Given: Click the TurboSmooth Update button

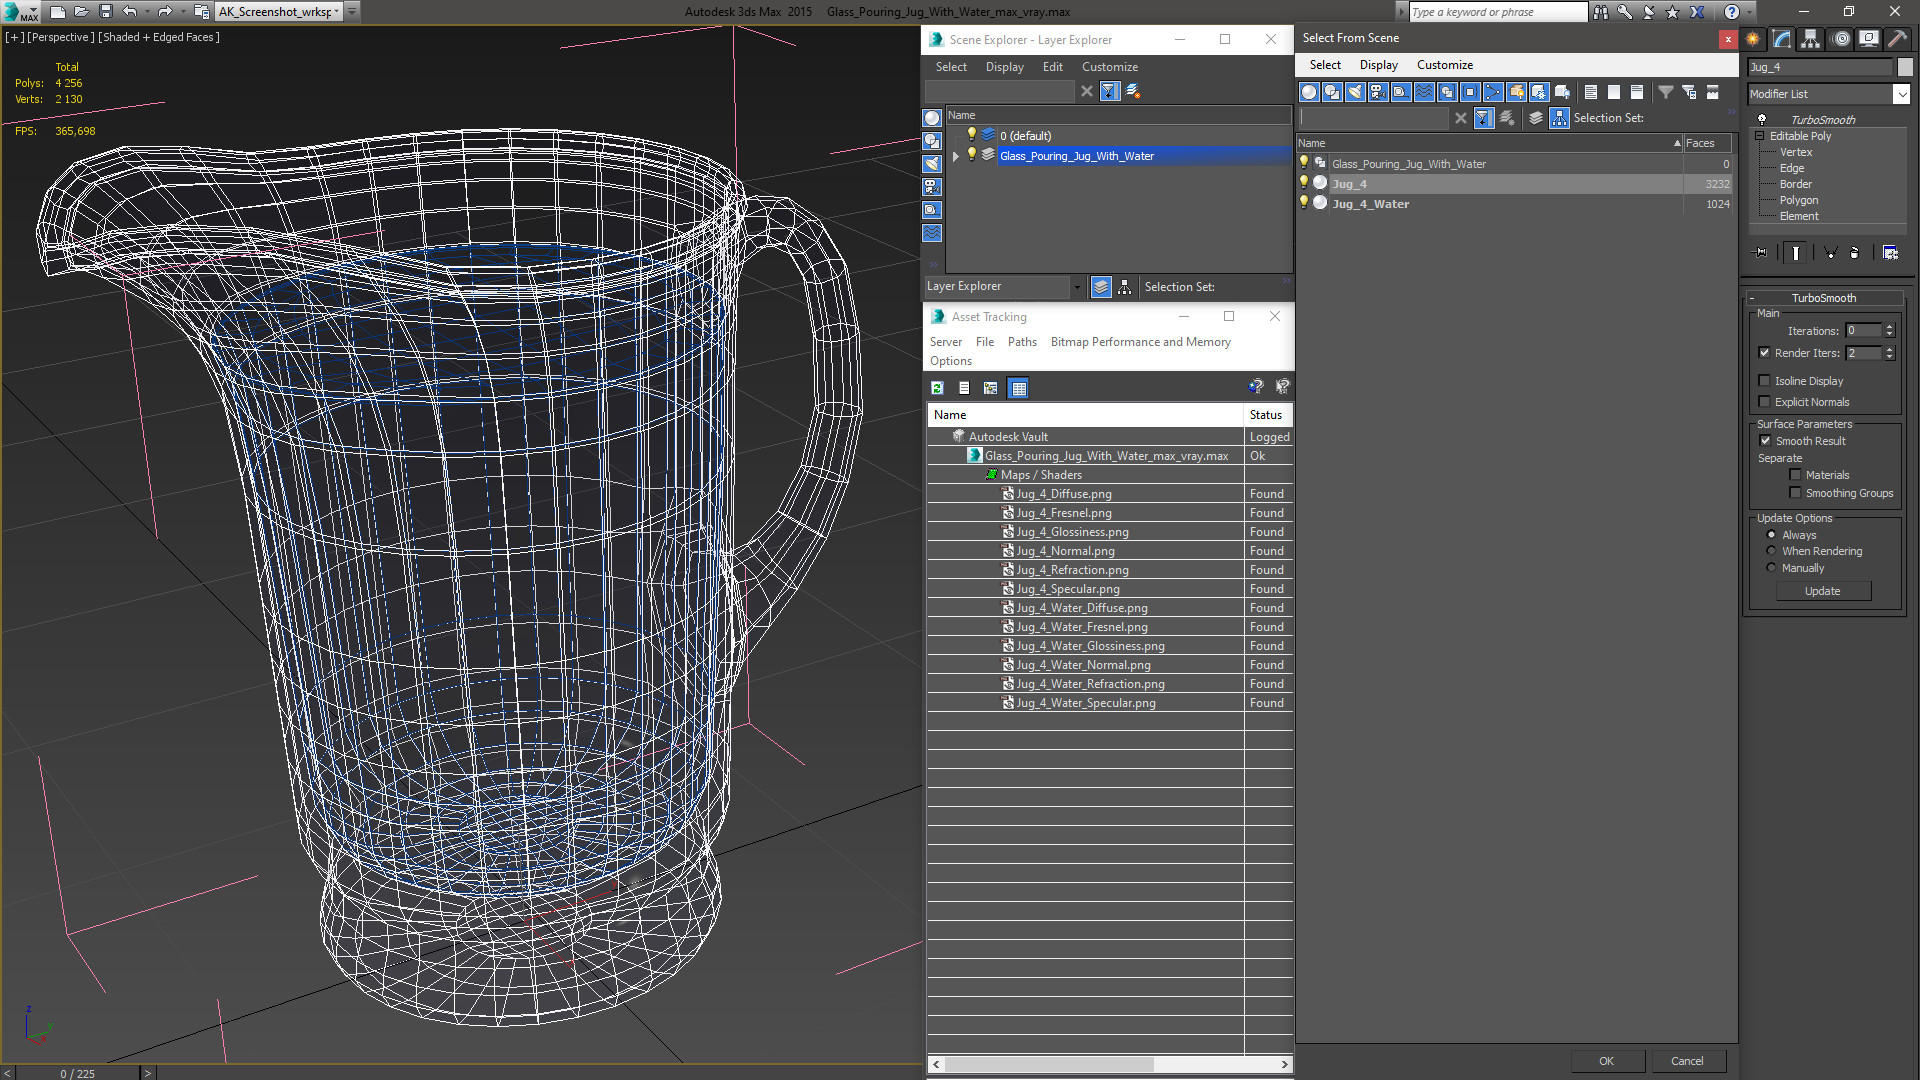Looking at the screenshot, I should click(x=1822, y=591).
